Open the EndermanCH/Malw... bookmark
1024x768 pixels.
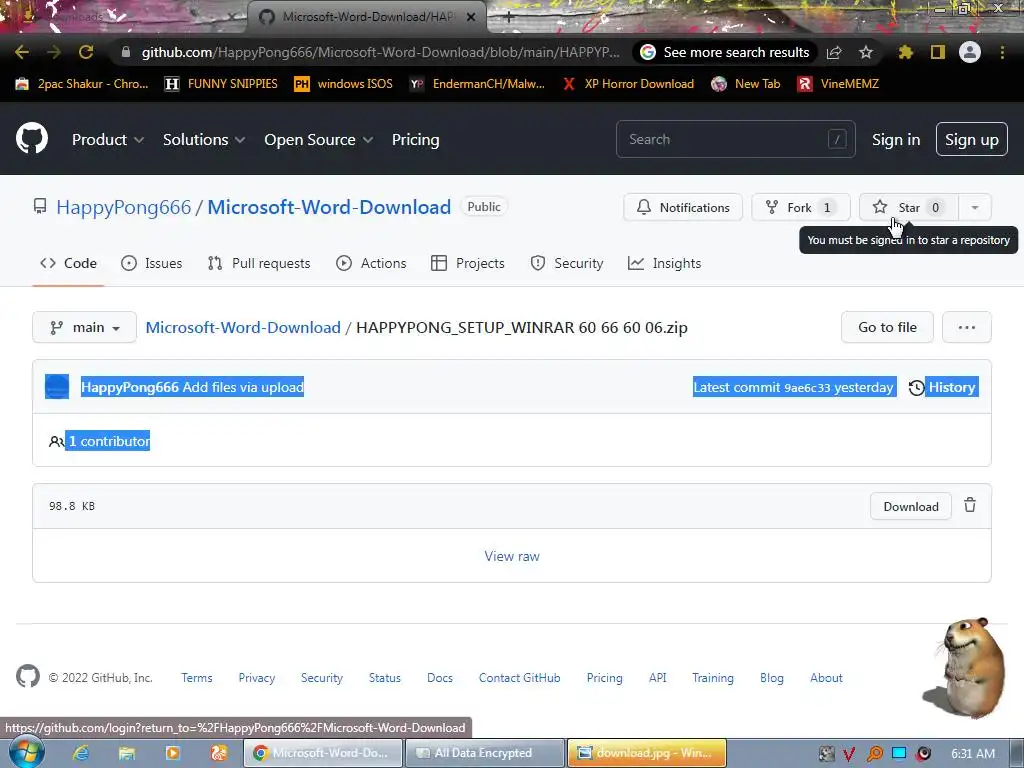[x=477, y=84]
